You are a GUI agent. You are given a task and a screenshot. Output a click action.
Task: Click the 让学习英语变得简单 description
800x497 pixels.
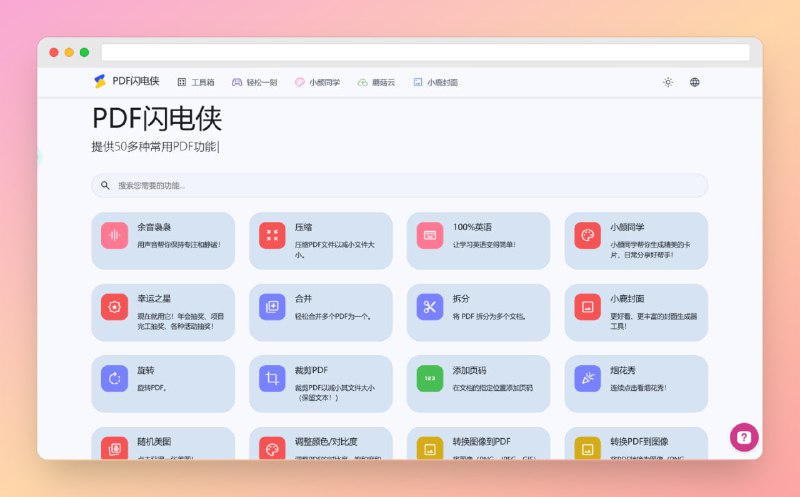coord(484,245)
